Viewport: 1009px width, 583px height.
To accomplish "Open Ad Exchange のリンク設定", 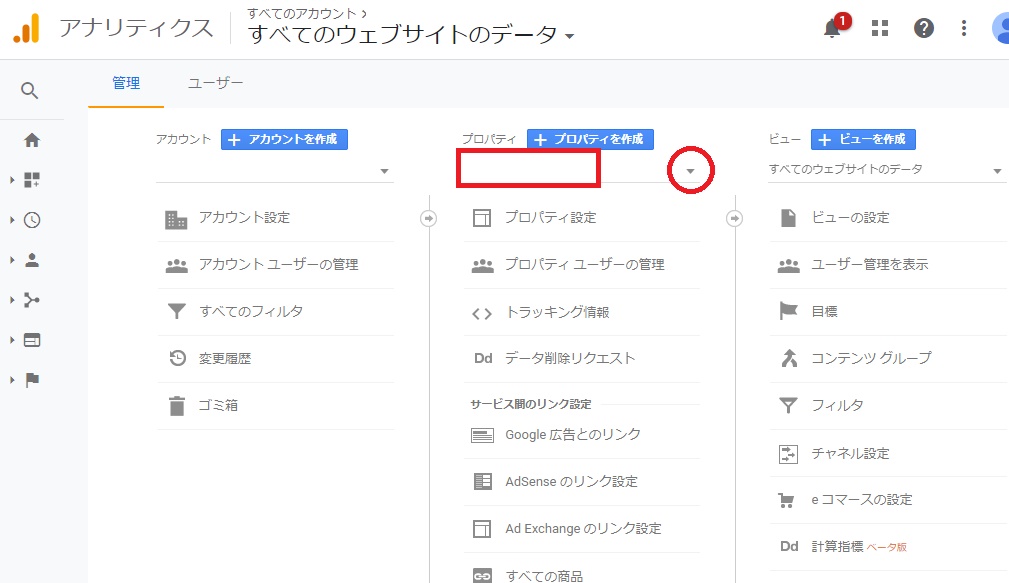I will click(582, 529).
